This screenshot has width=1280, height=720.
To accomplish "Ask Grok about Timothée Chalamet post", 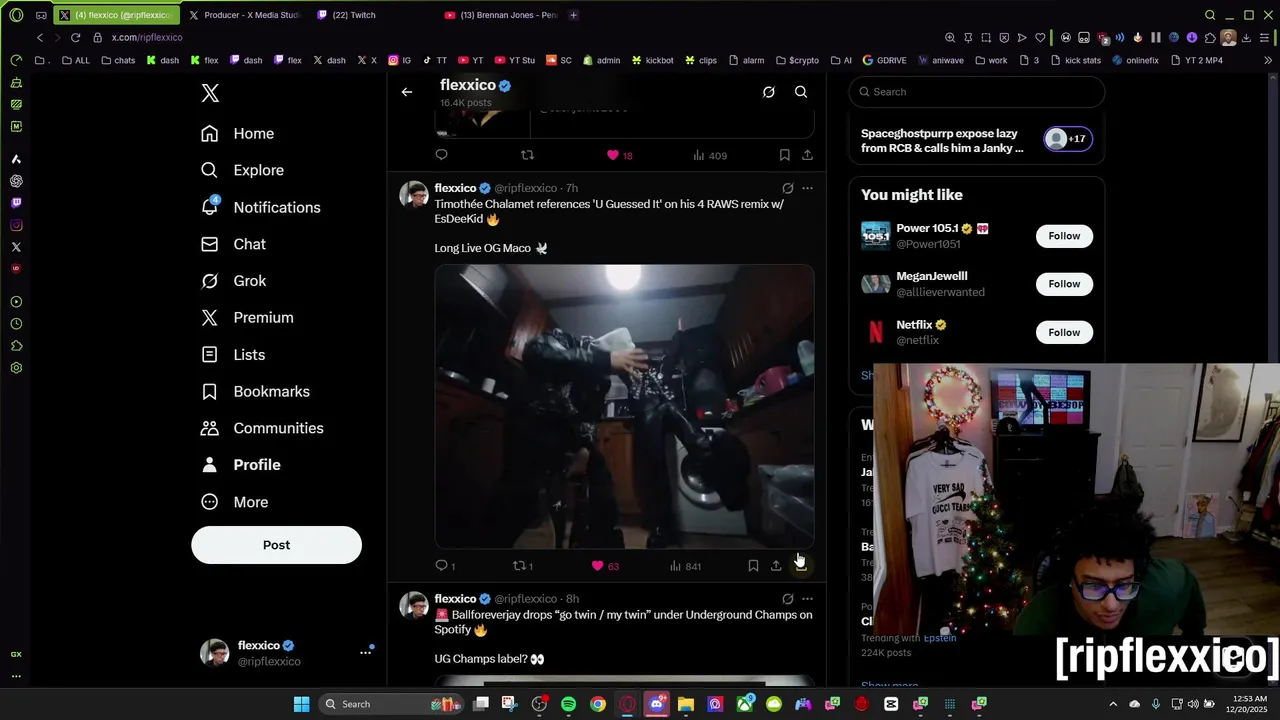I will point(788,188).
